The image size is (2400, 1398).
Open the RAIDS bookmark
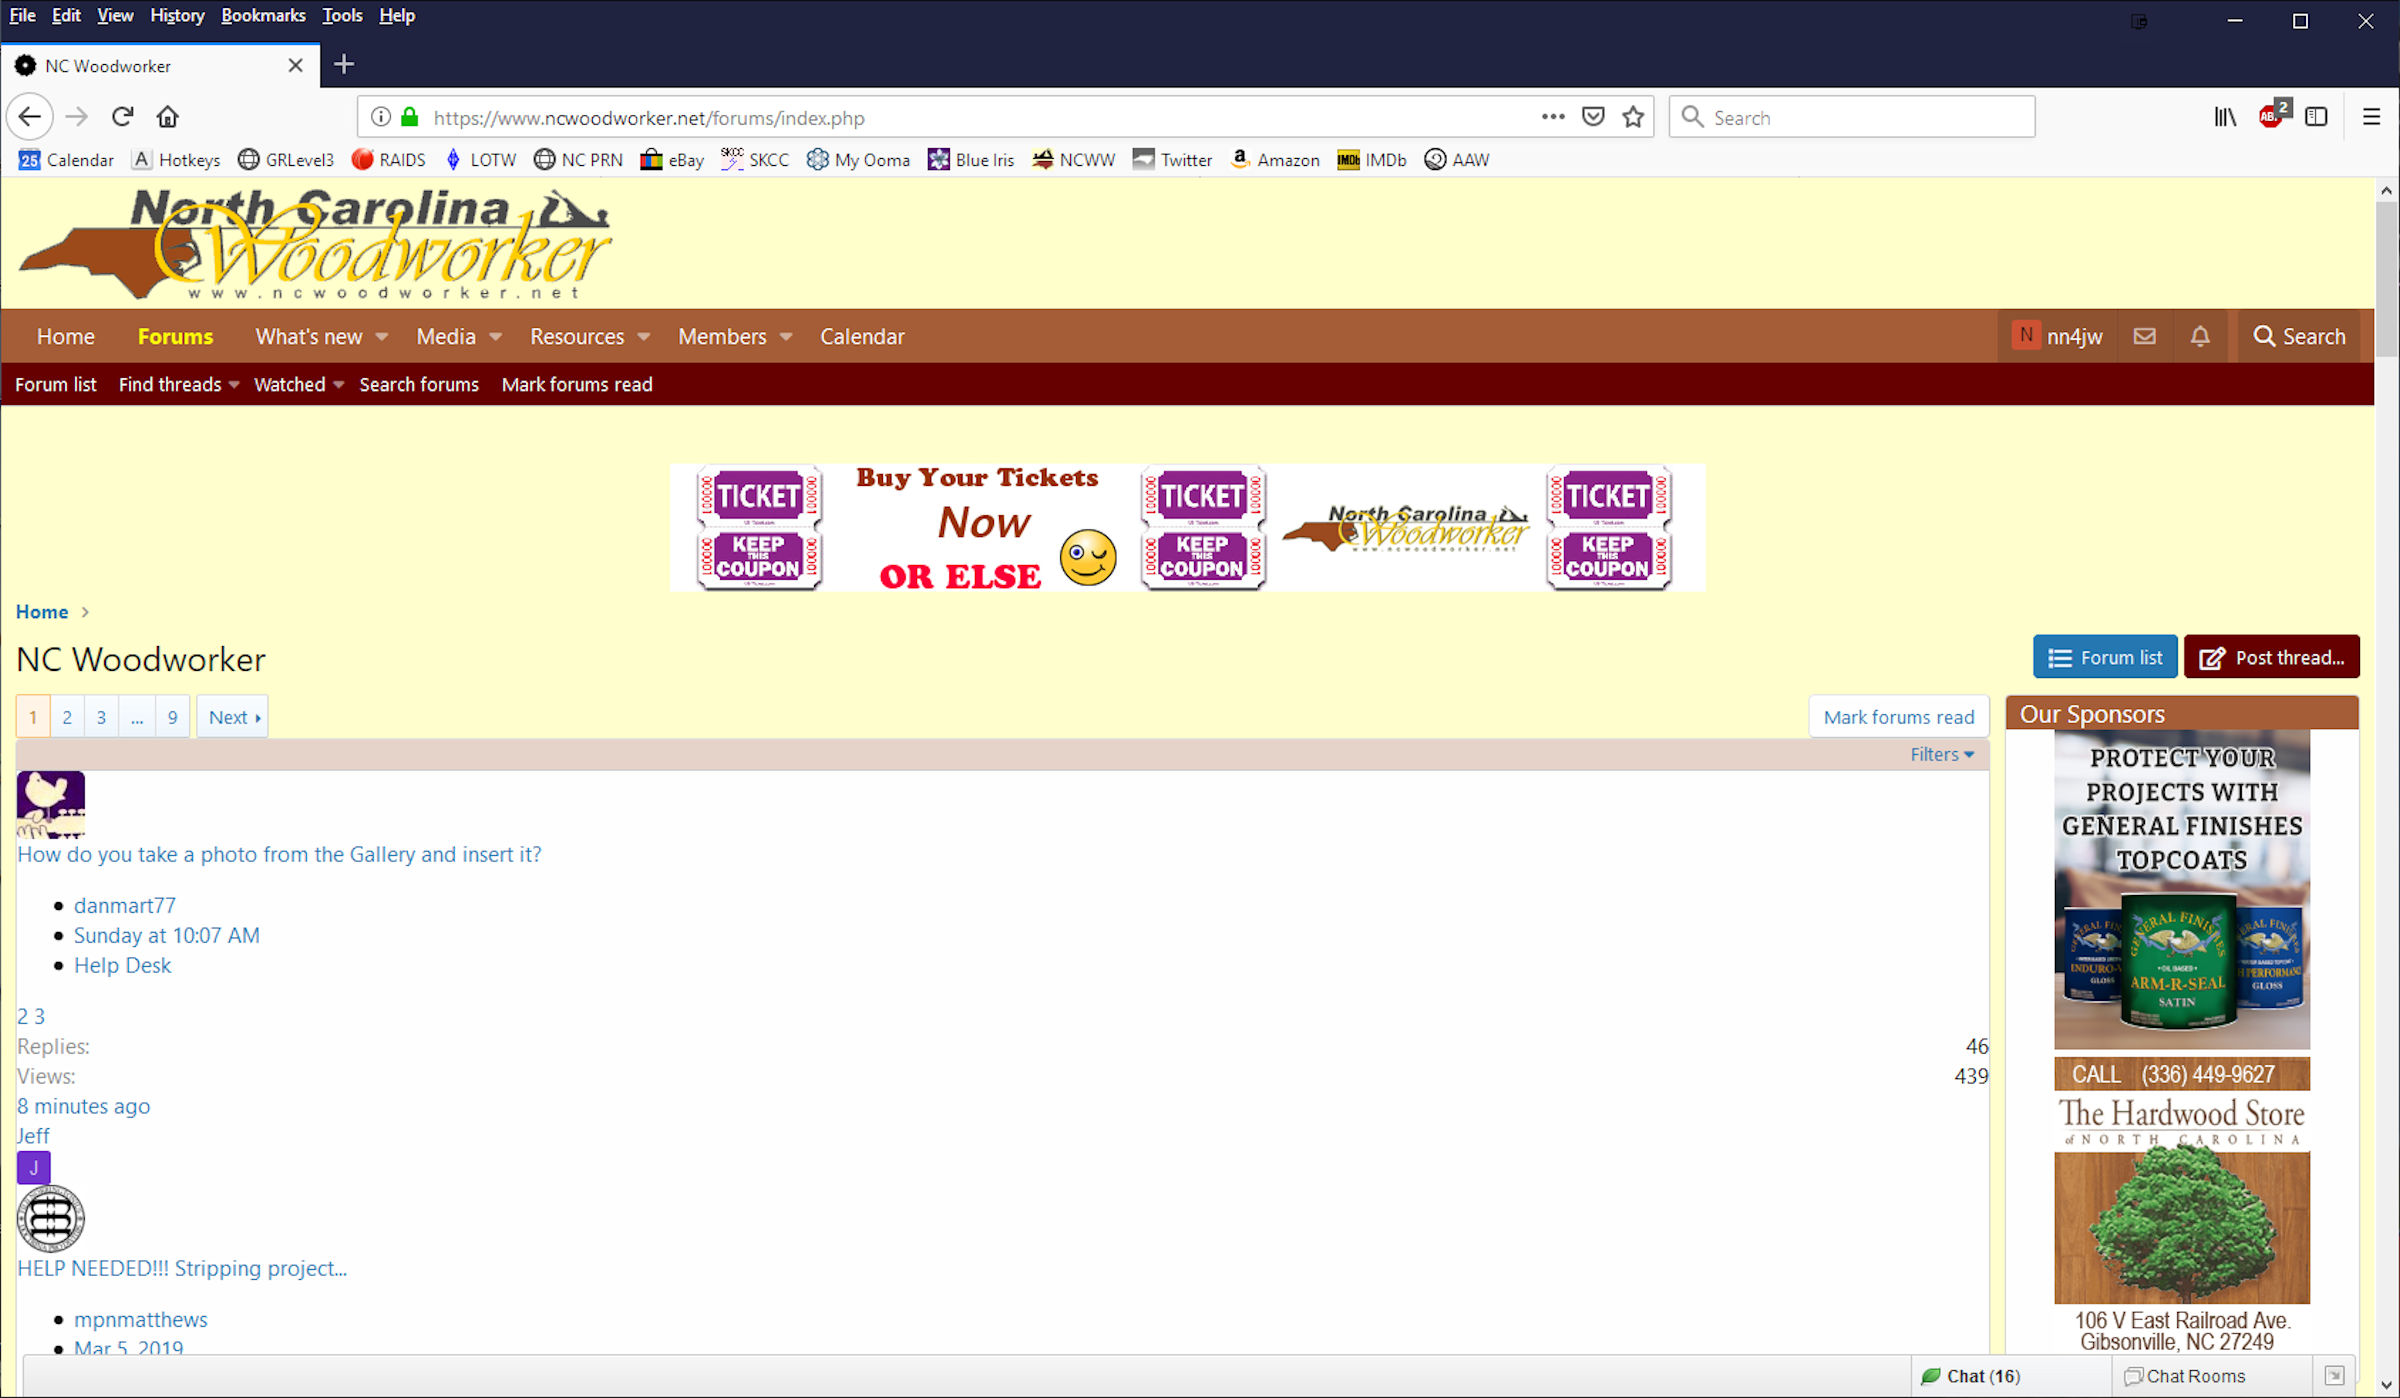388,160
